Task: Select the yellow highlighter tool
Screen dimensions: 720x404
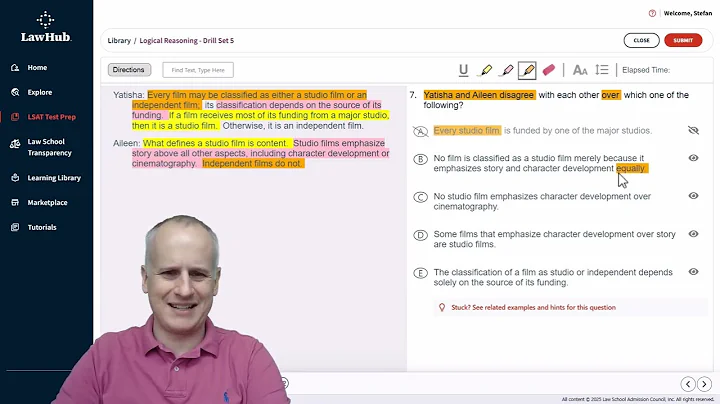Action: click(485, 70)
